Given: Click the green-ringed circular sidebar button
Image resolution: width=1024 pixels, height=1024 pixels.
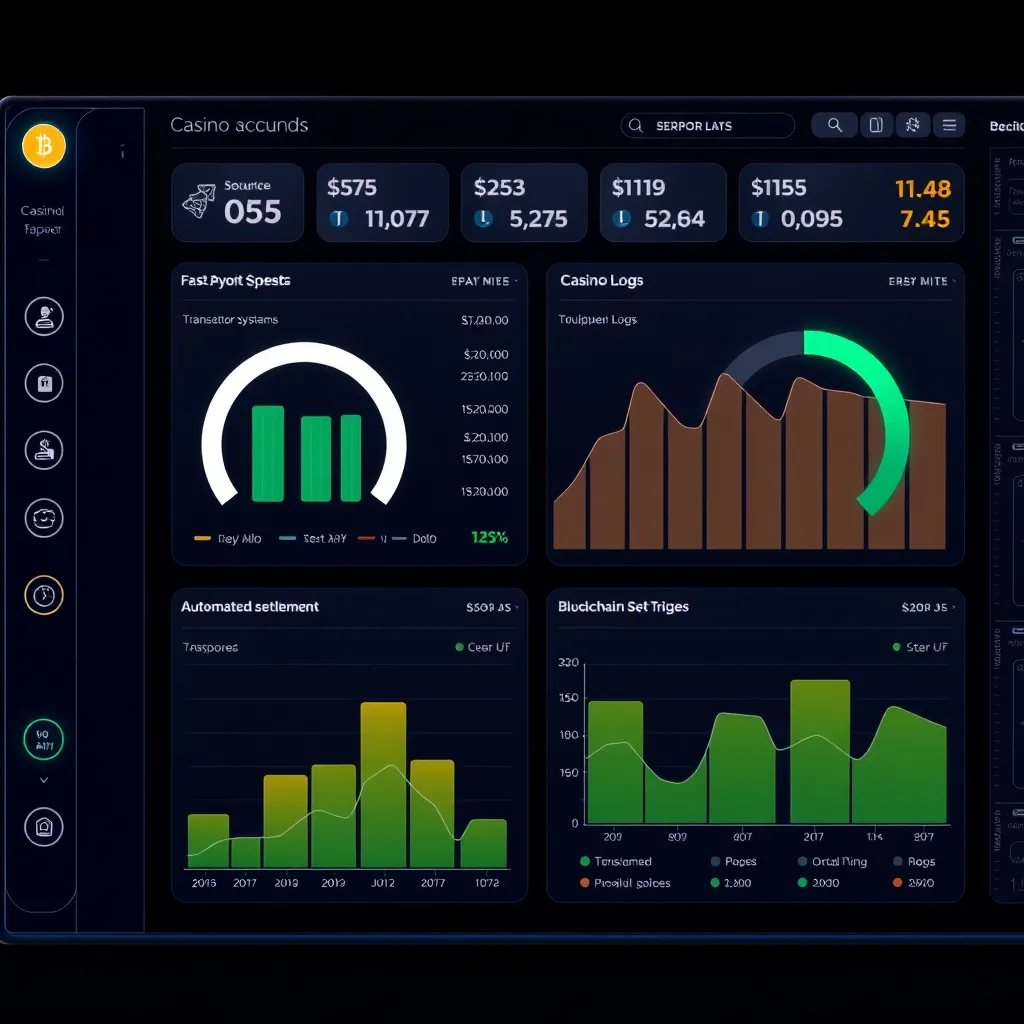Looking at the screenshot, I should pos(43,740).
